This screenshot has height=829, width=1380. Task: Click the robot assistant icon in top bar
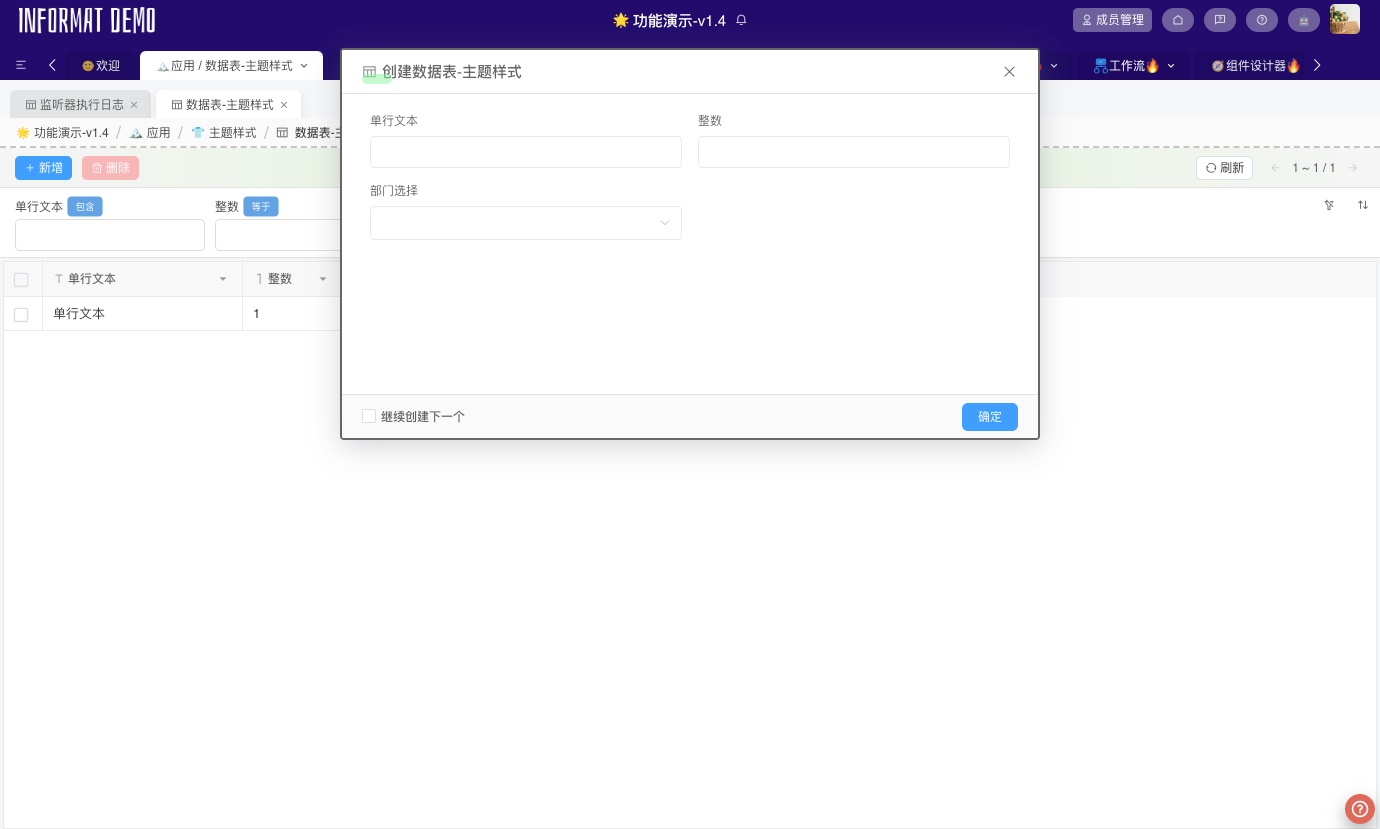point(1304,19)
